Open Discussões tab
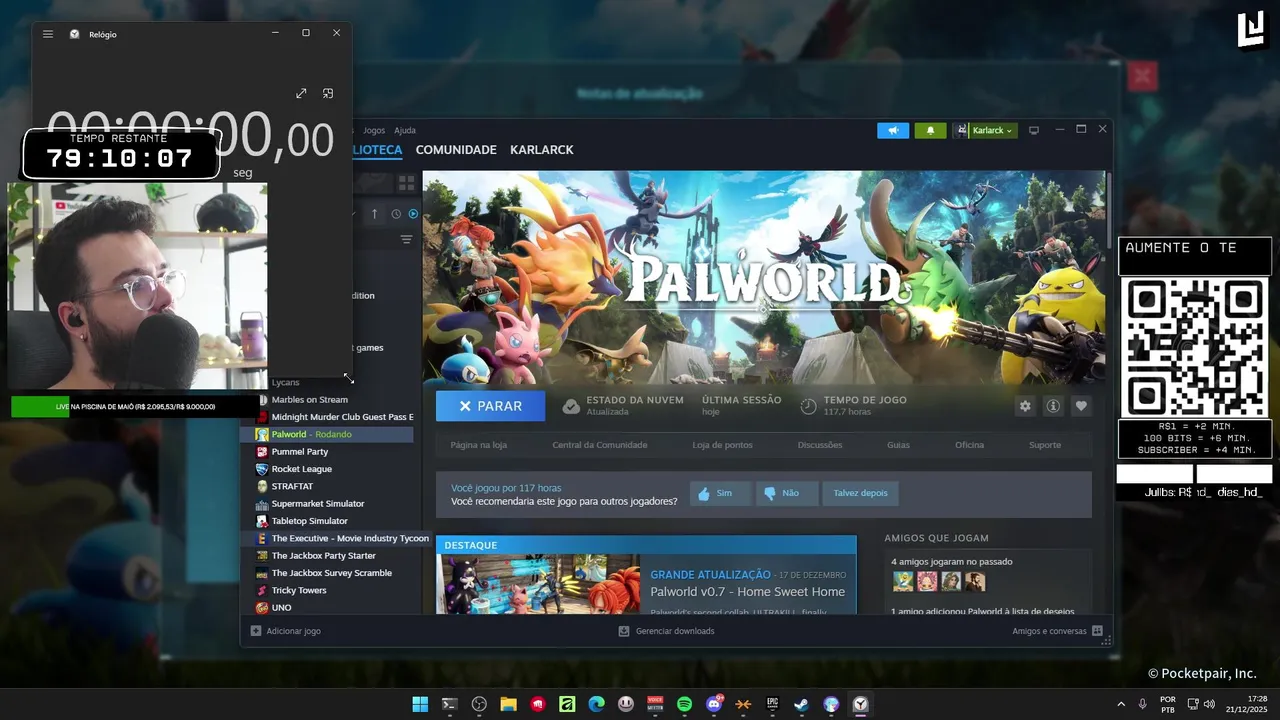 click(x=820, y=445)
